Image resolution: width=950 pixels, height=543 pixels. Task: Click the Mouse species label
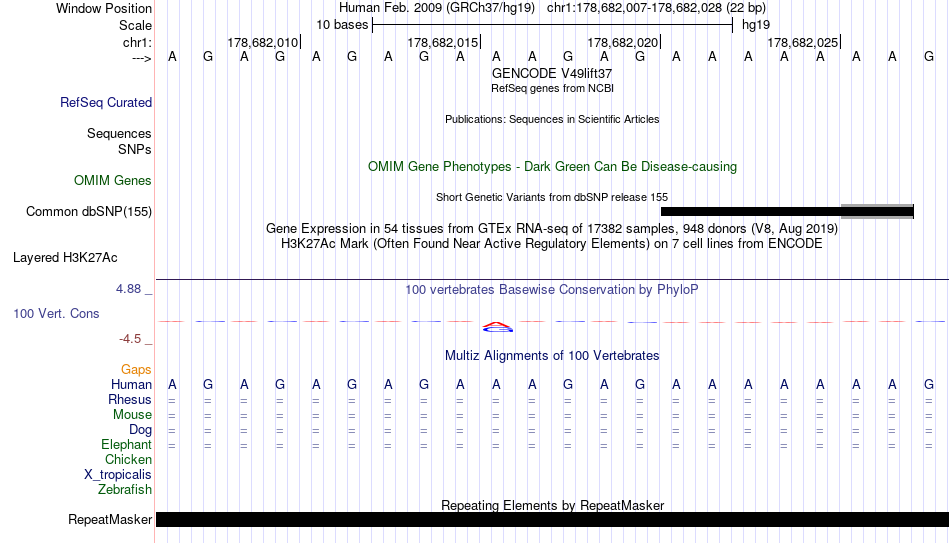point(132,415)
